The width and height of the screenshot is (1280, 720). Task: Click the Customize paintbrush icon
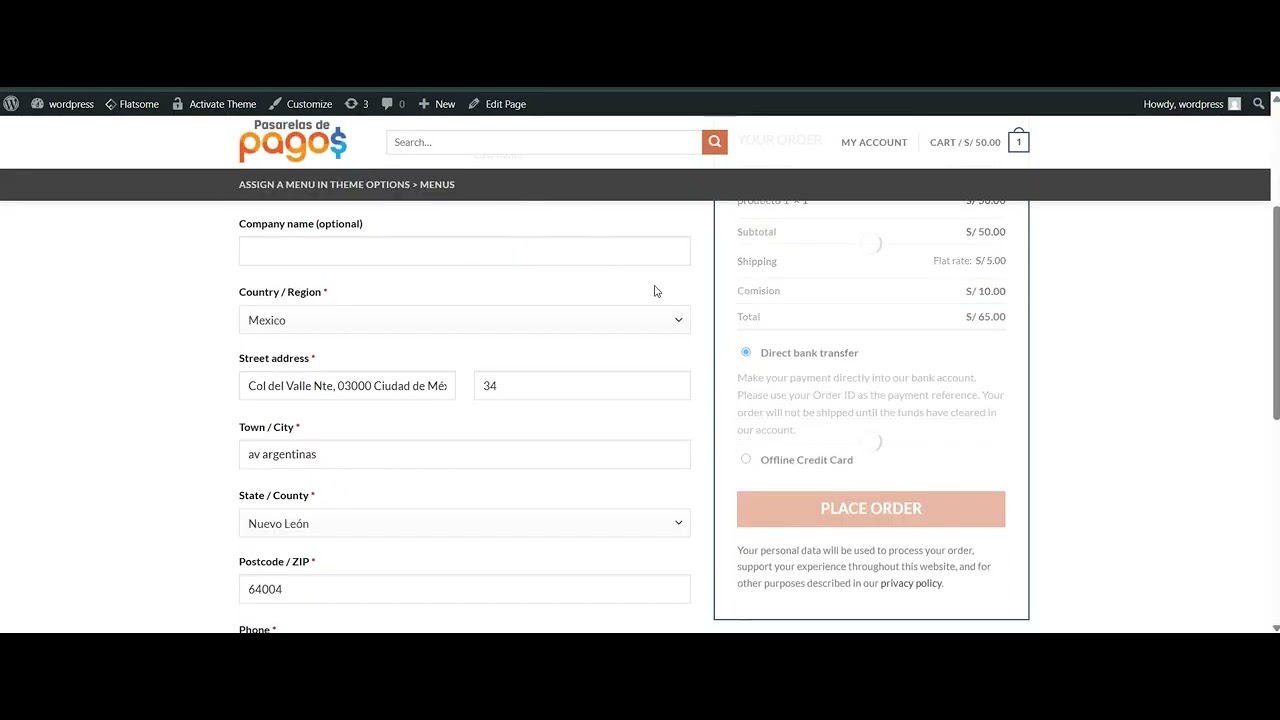(x=275, y=104)
